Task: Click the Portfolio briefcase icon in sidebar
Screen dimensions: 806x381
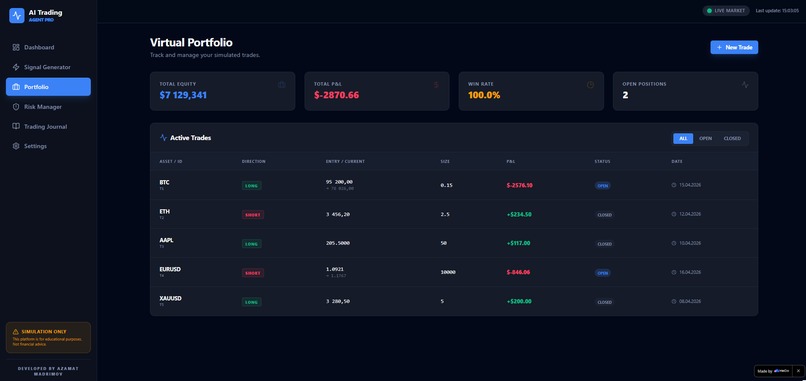Action: (x=16, y=87)
